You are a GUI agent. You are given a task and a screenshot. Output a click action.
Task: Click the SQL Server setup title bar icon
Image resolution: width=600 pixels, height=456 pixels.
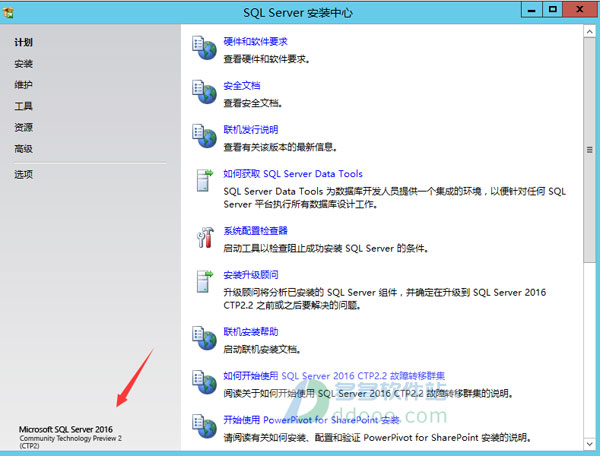(8, 12)
